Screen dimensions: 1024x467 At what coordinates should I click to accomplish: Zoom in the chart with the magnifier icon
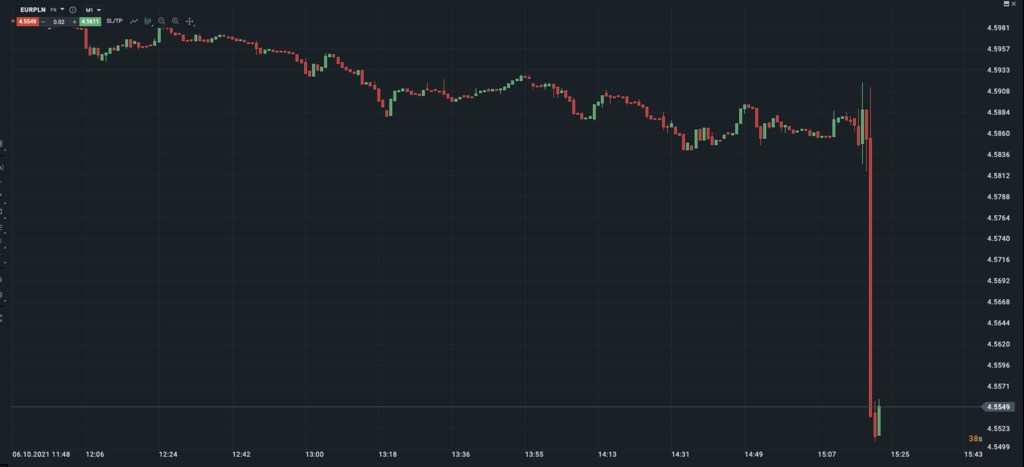[176, 21]
